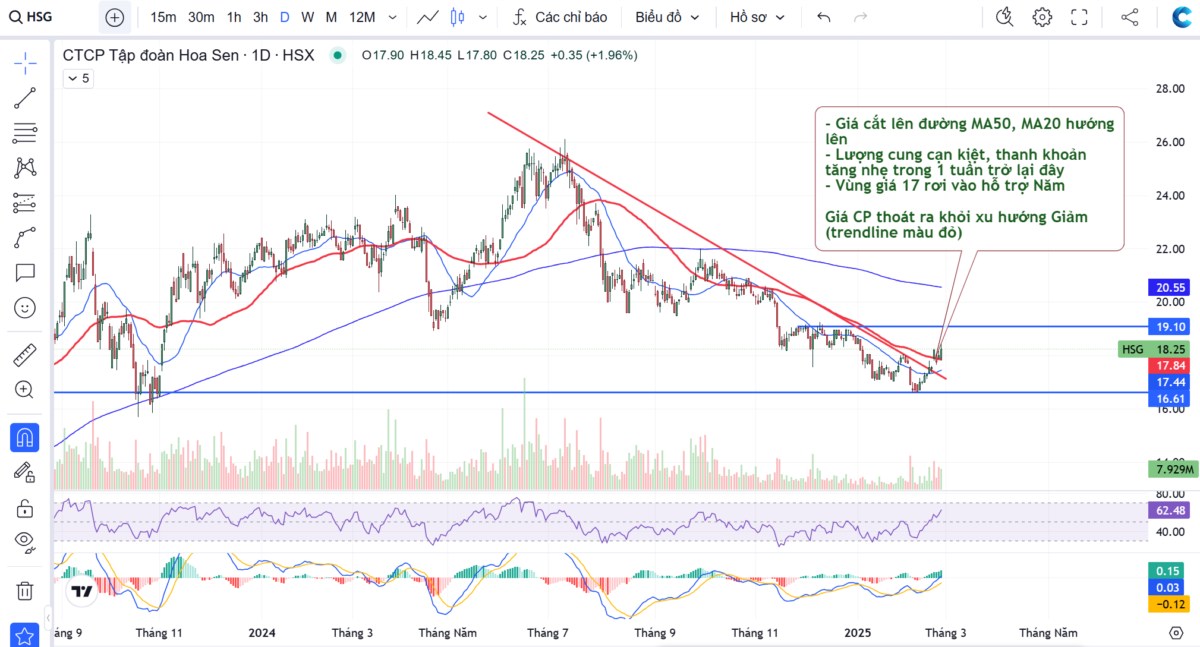Screen dimensions: 1200x647
Task: Open the quick search lightning magnifier
Action: 1005,17
